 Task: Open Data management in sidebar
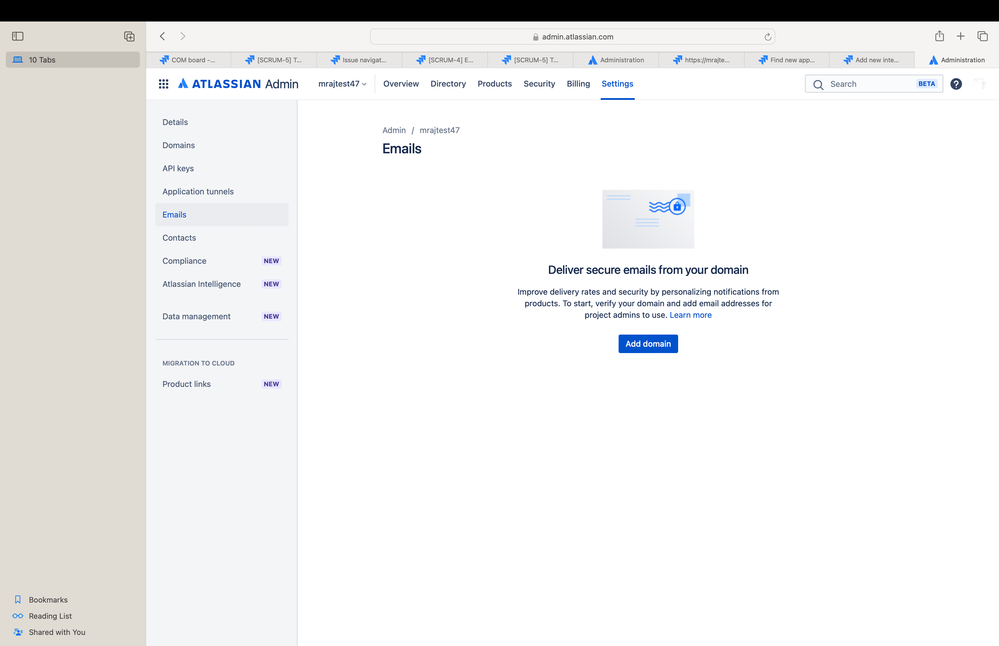(222, 317)
